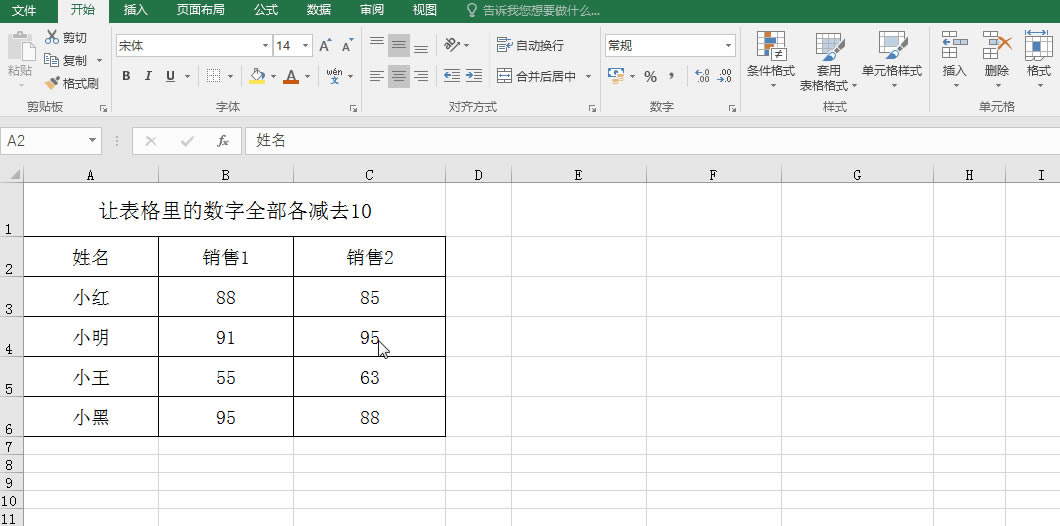Open the 文件 File tab
The width and height of the screenshot is (1060, 526).
click(x=24, y=10)
